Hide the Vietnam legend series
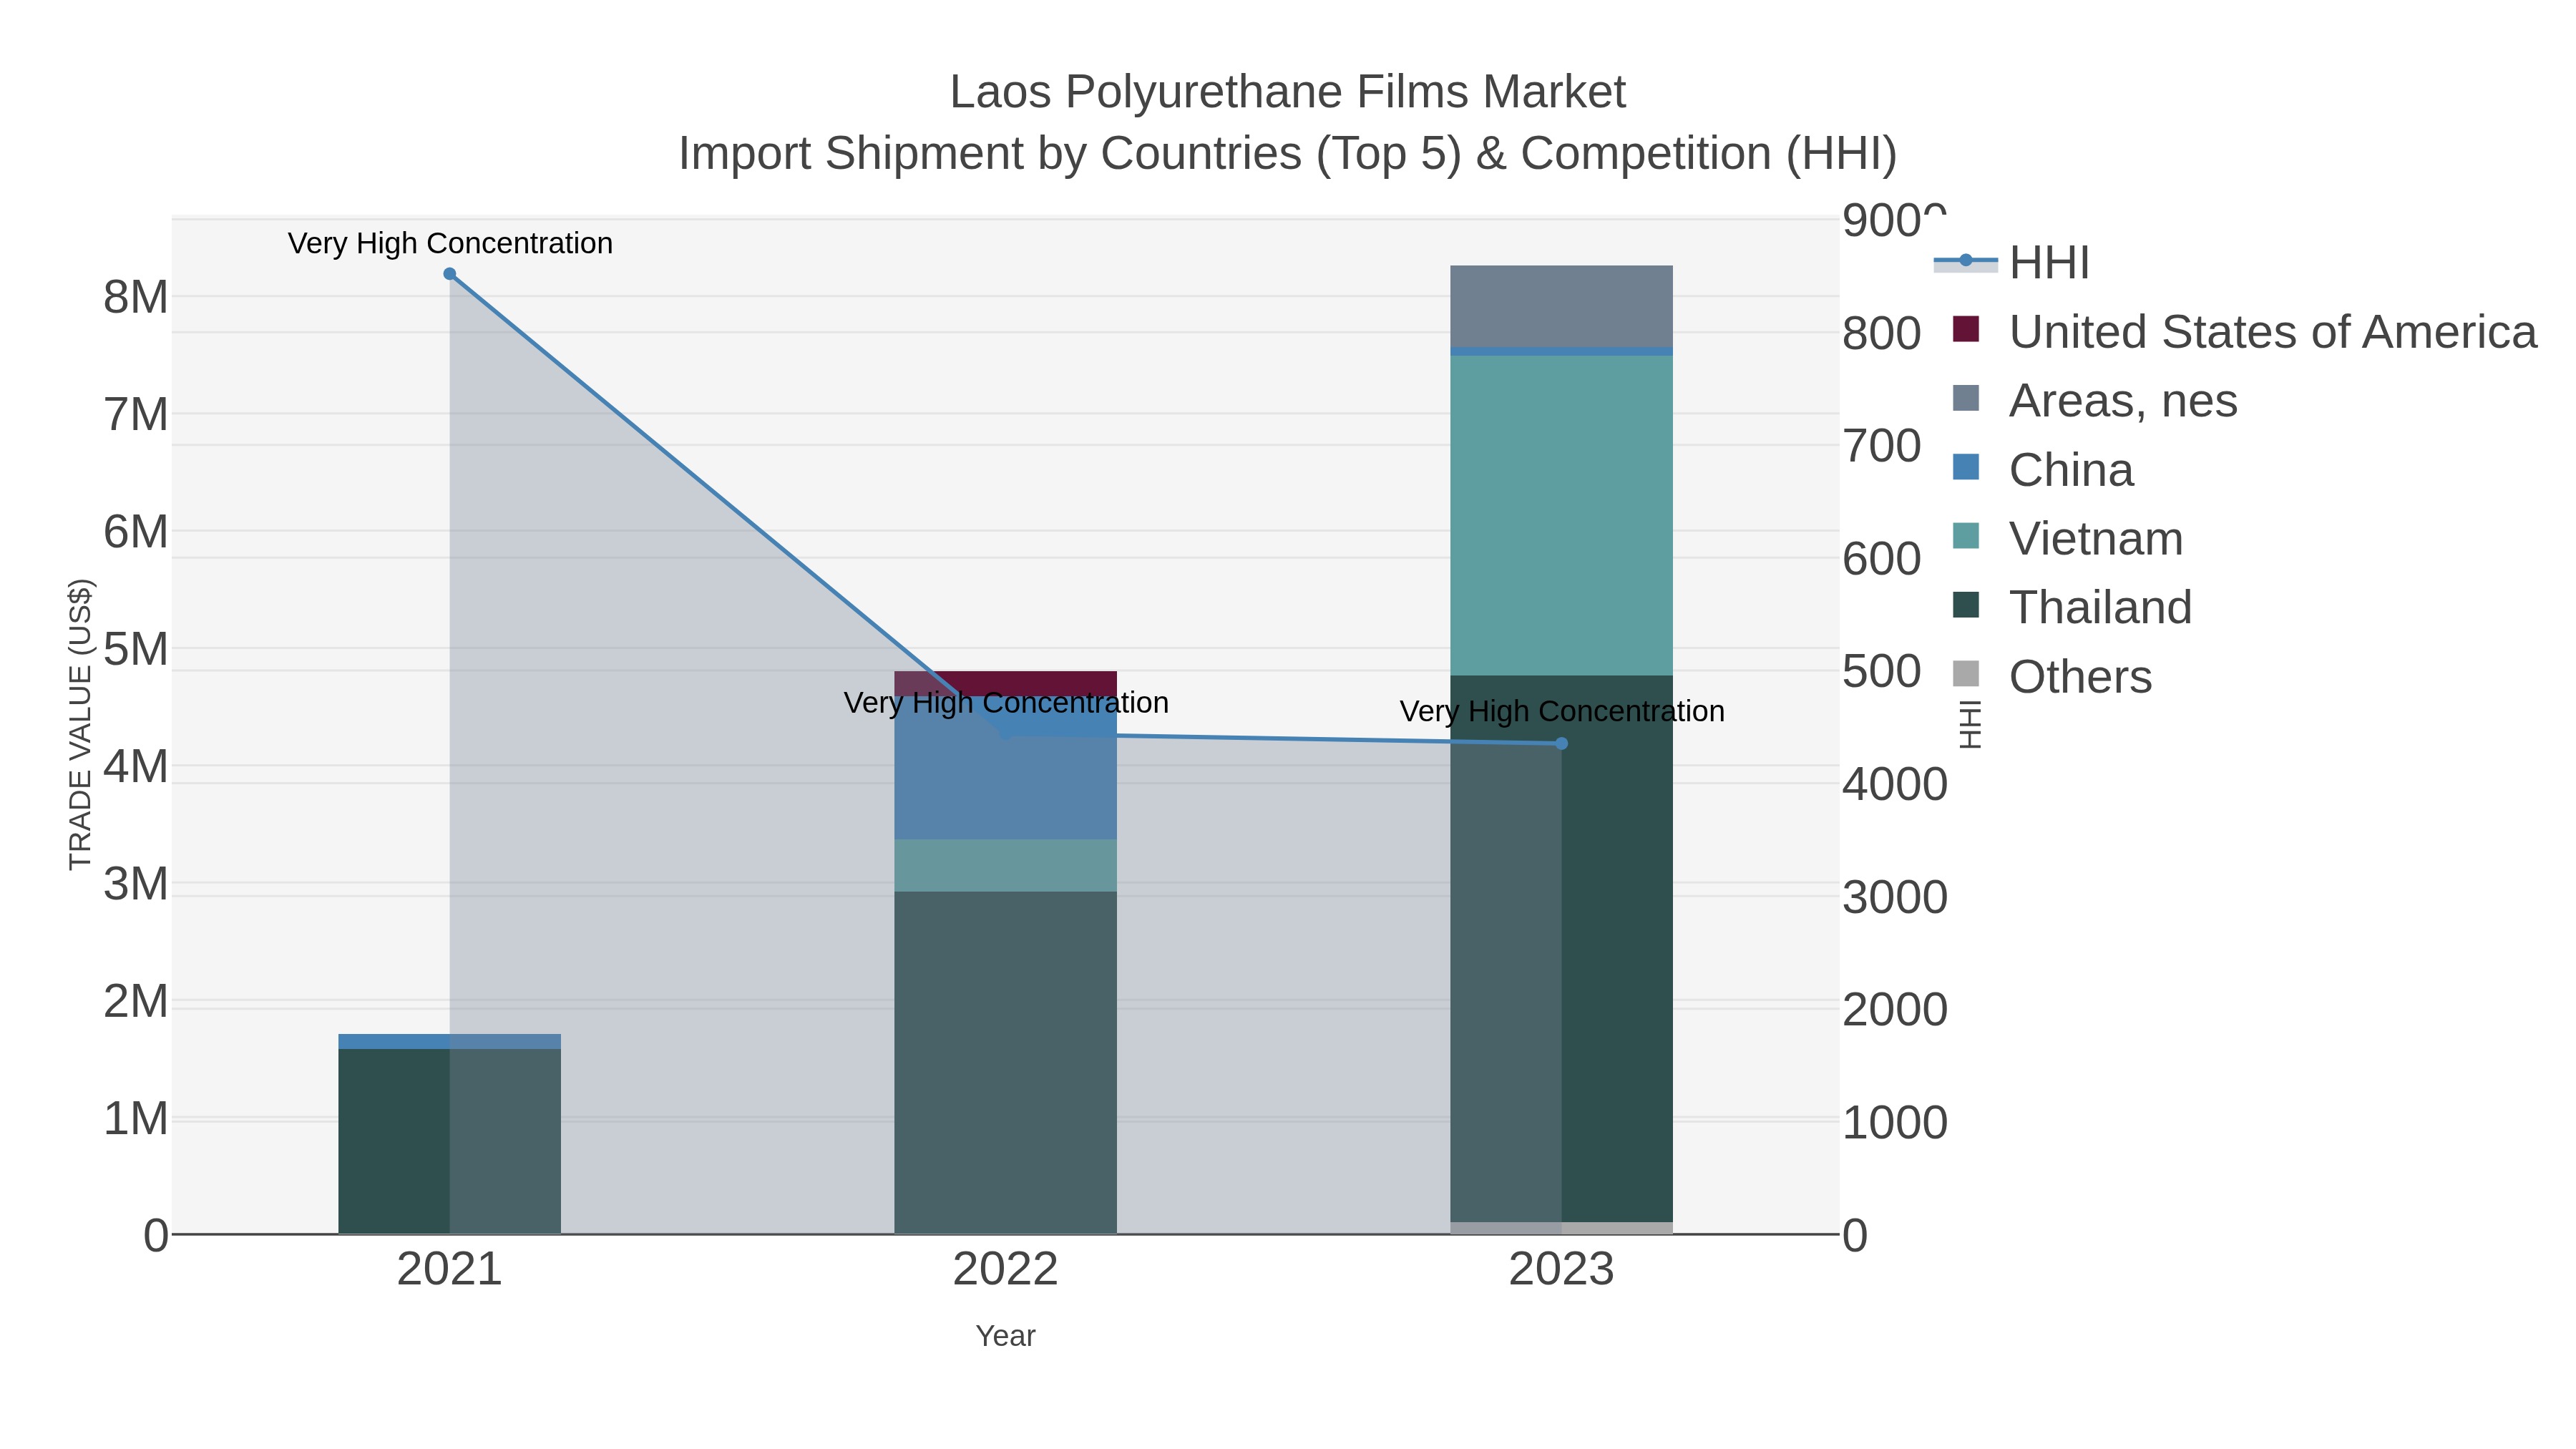The width and height of the screenshot is (2576, 1449). coord(2067,538)
